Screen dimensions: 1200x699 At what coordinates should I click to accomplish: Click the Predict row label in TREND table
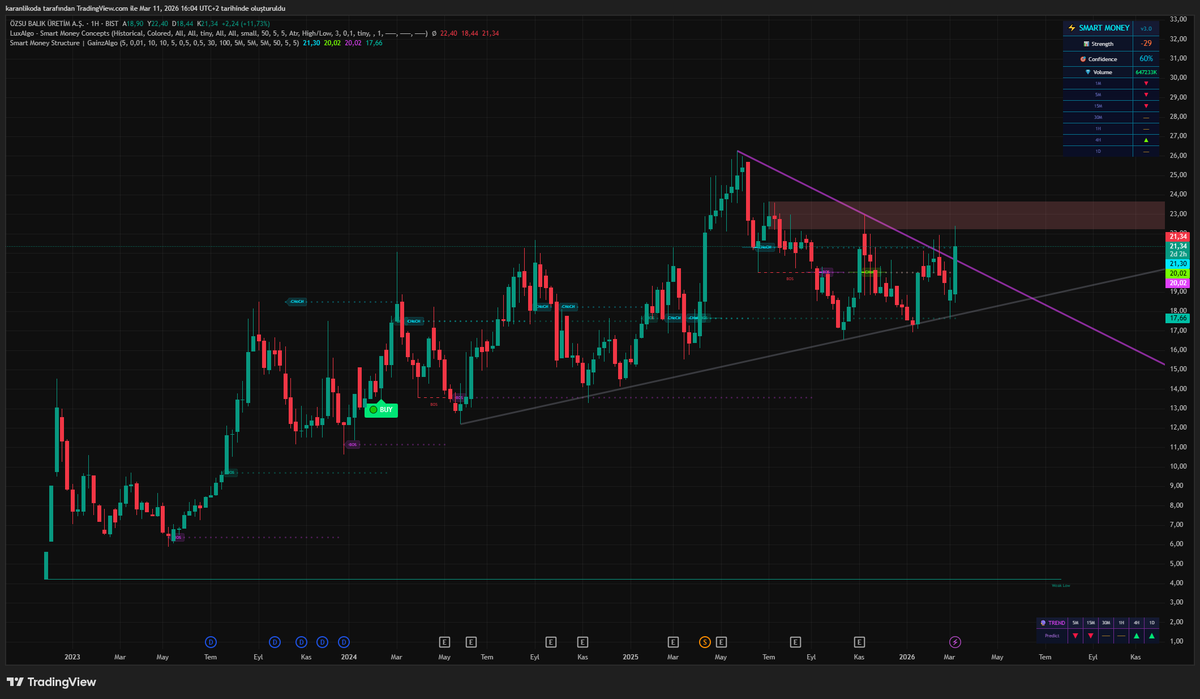click(1052, 636)
